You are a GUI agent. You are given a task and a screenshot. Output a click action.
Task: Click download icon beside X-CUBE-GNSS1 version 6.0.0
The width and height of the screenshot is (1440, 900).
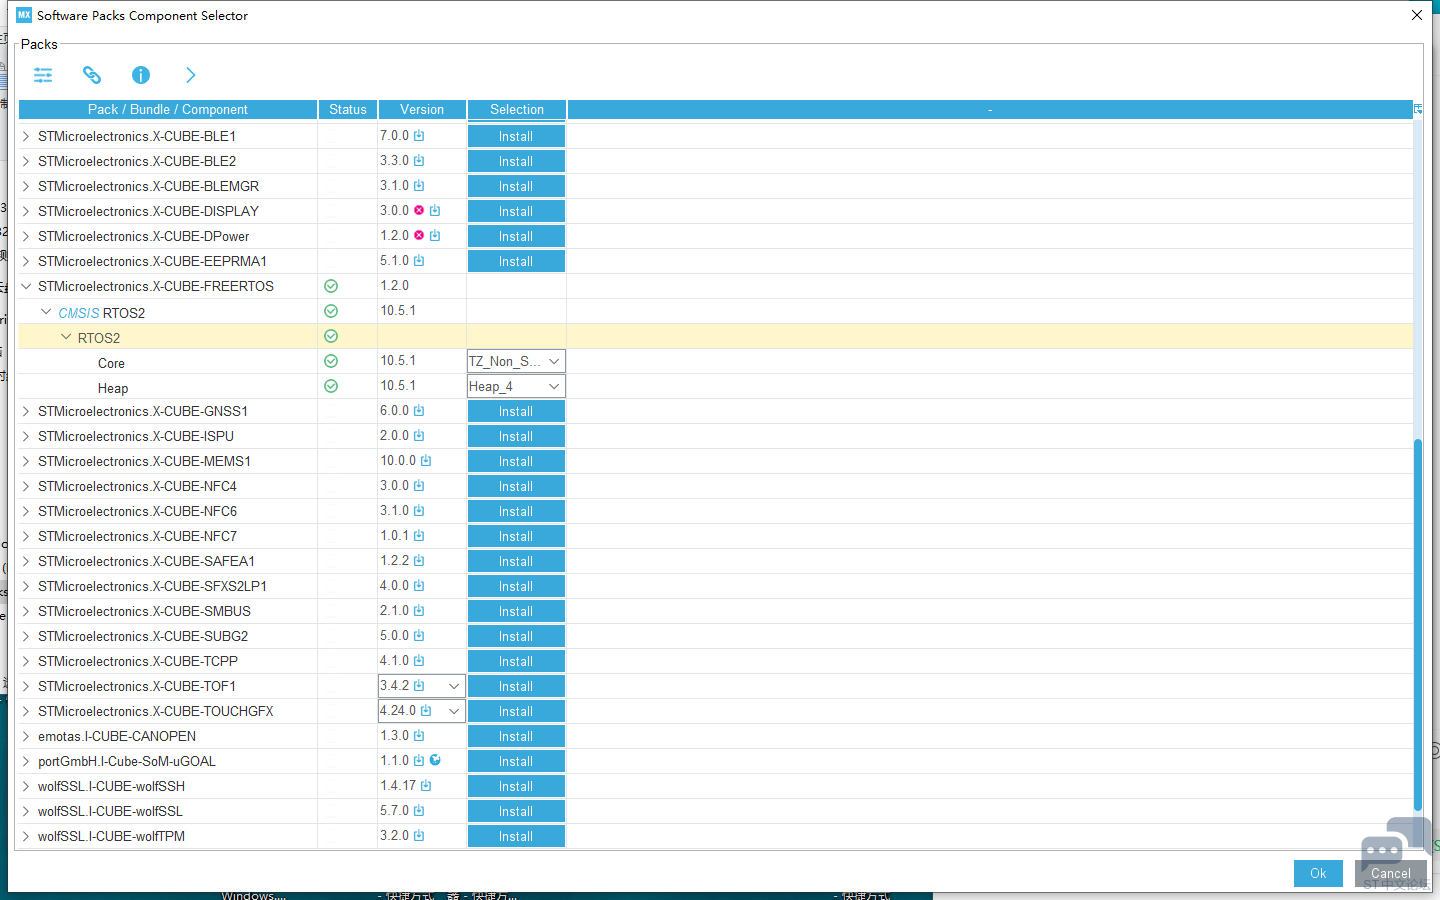click(419, 411)
